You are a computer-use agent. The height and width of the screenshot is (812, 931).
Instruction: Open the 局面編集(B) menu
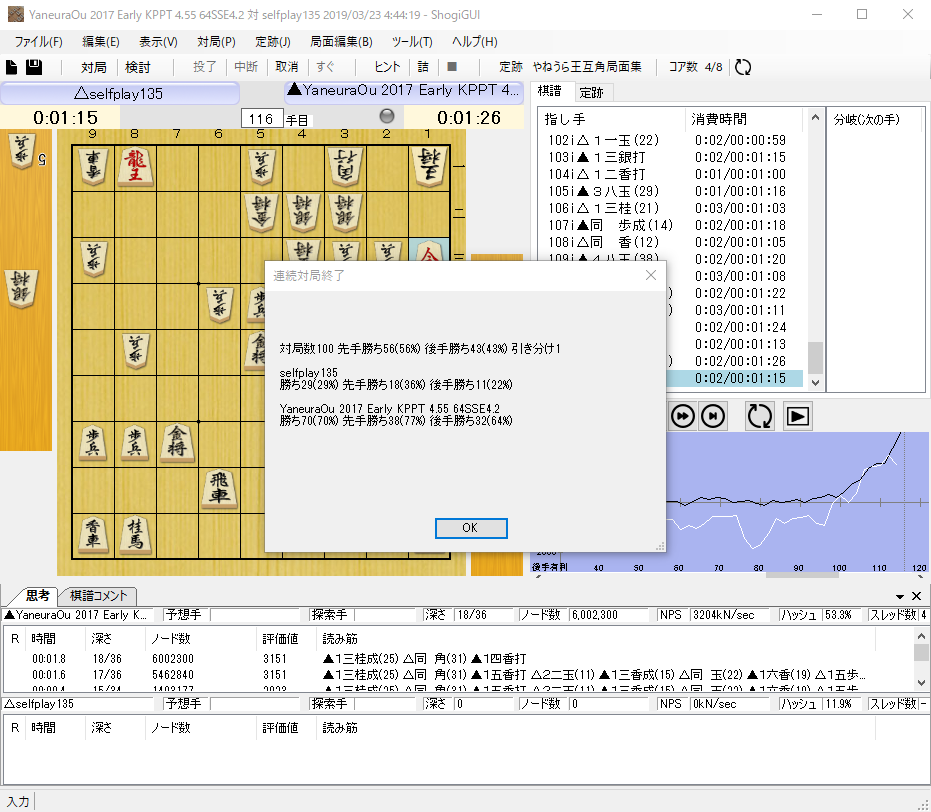click(x=341, y=42)
